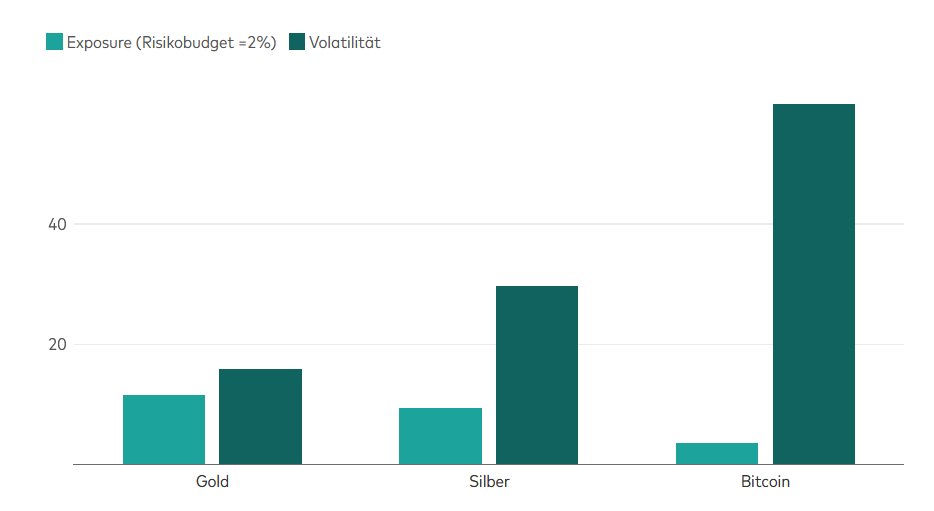934x511 pixels.
Task: Select the Silber Exposure bar
Action: pyautogui.click(x=440, y=436)
